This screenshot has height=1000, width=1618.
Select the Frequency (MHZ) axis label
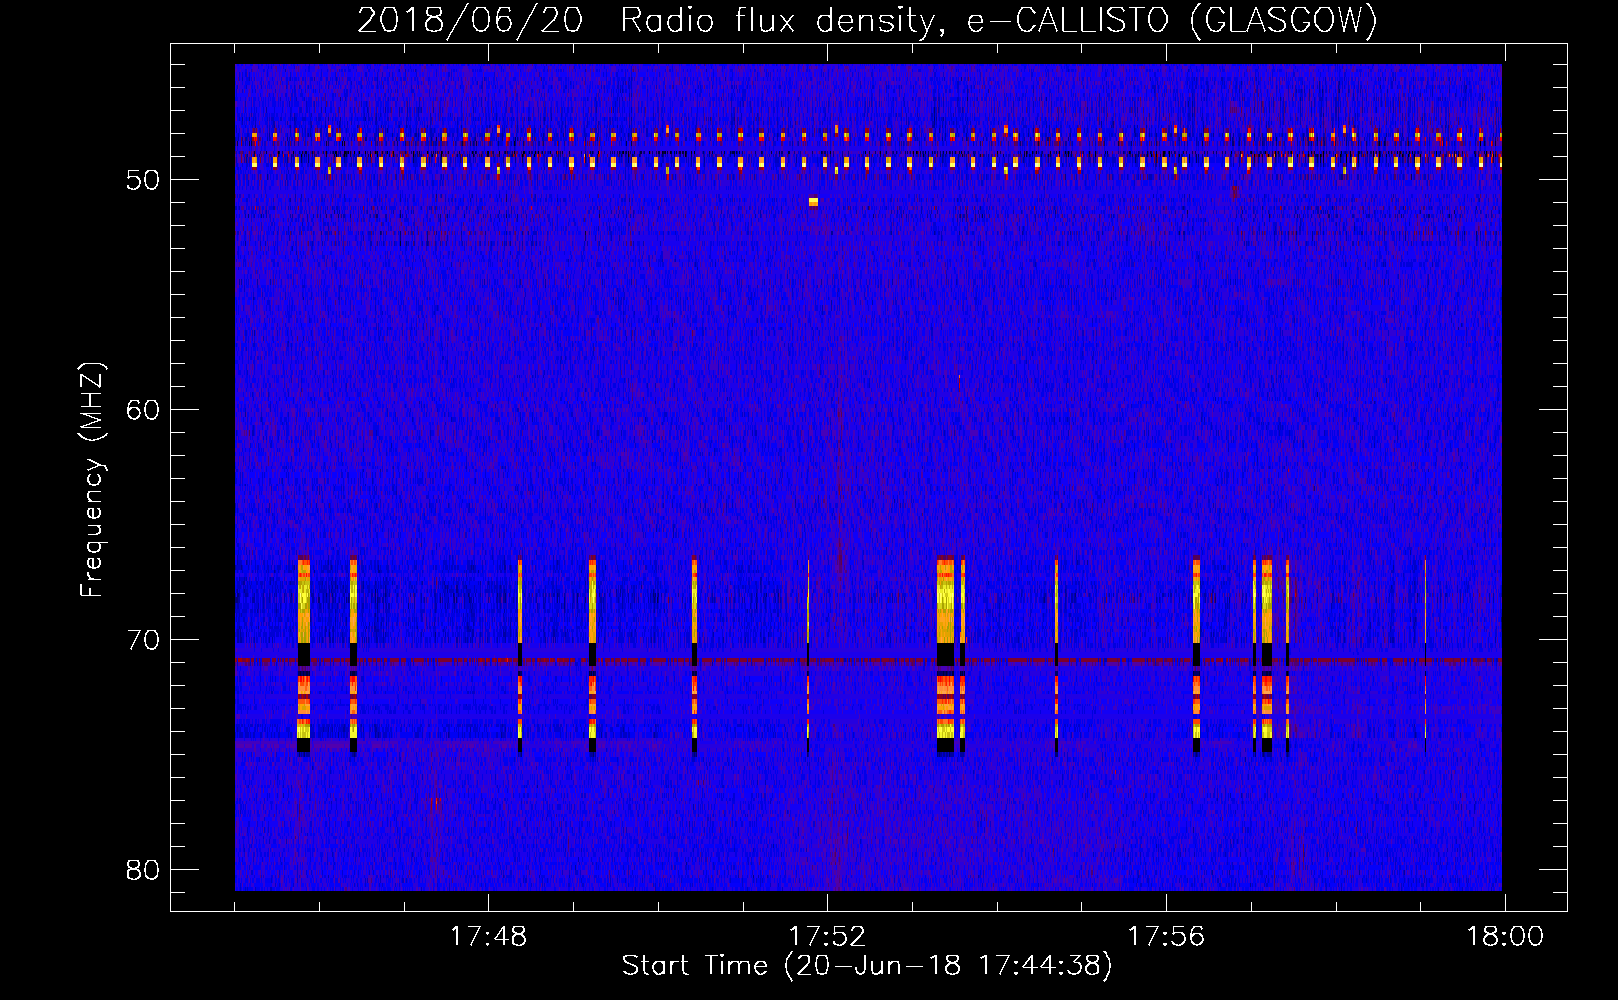click(91, 480)
